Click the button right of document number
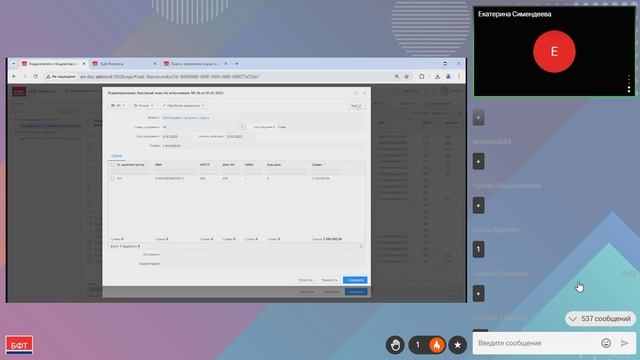 (x=242, y=127)
